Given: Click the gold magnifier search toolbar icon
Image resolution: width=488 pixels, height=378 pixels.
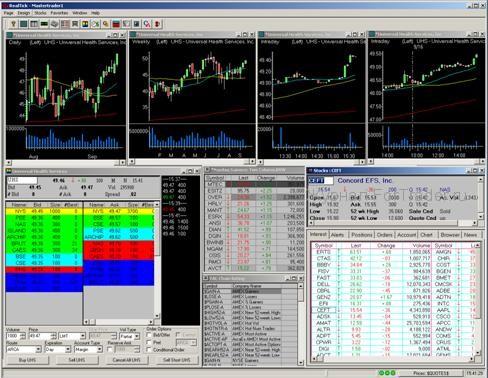Looking at the screenshot, I should click(x=106, y=24).
